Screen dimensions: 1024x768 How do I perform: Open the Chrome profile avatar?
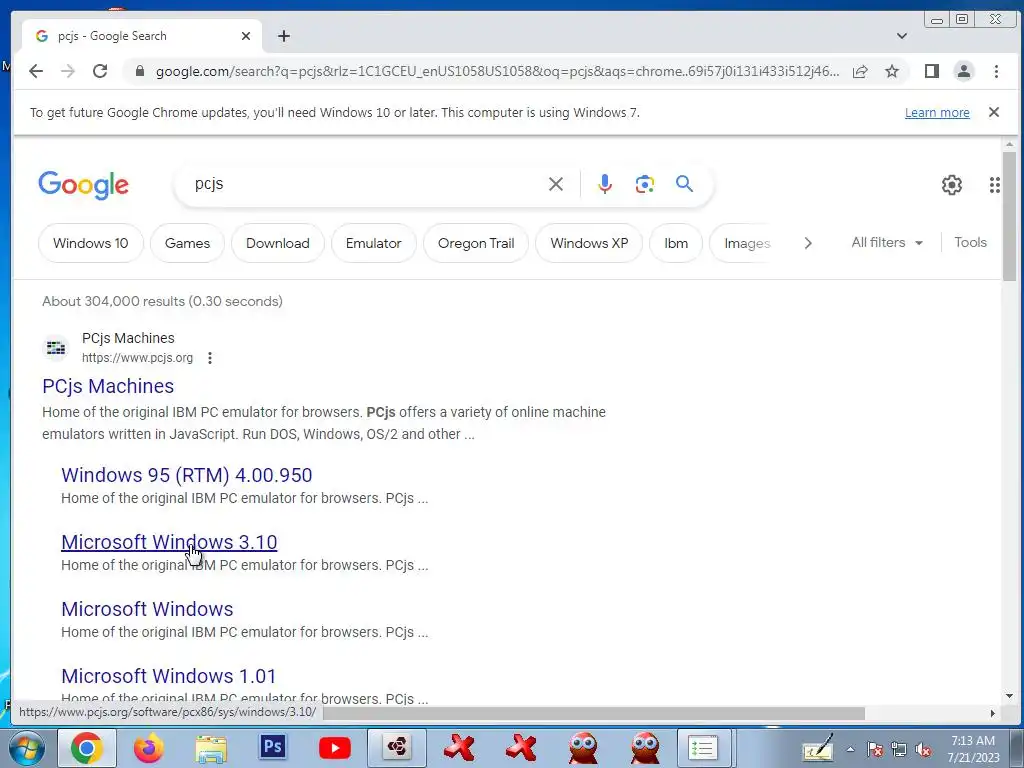(x=963, y=71)
